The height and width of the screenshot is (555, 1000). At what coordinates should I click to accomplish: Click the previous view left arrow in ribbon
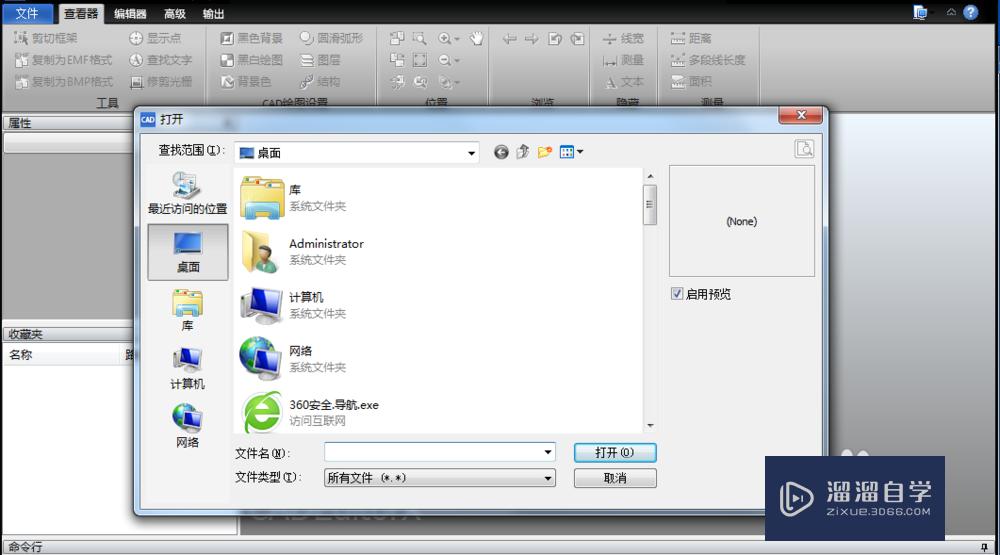pos(509,39)
